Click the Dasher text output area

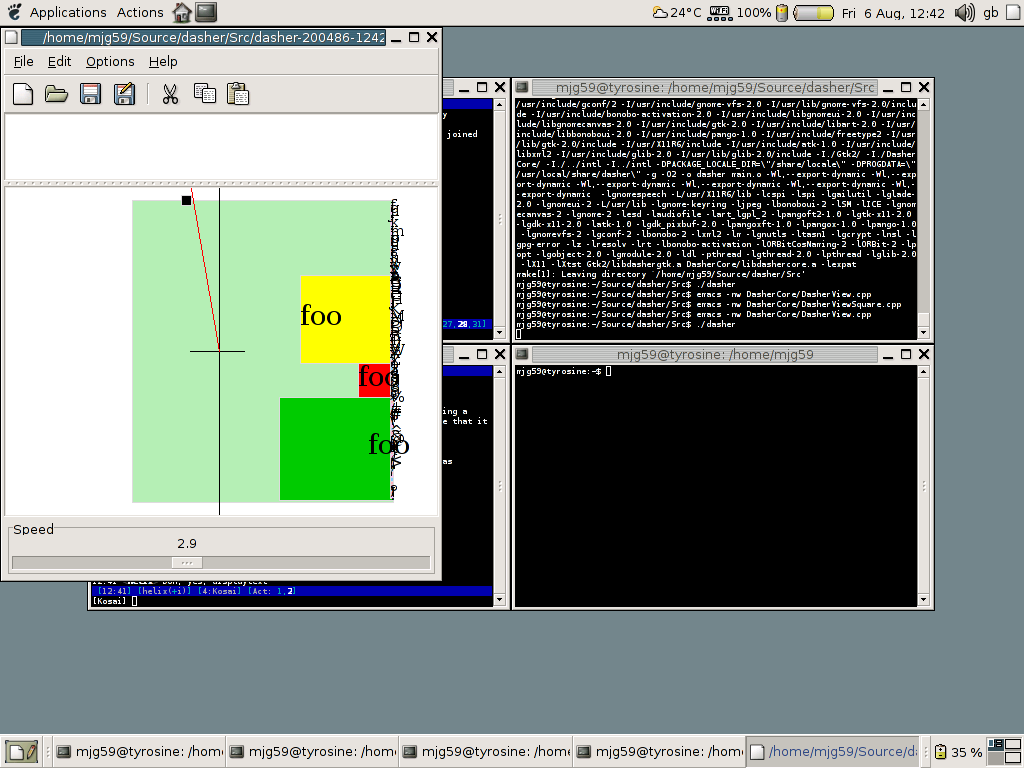pyautogui.click(x=221, y=147)
